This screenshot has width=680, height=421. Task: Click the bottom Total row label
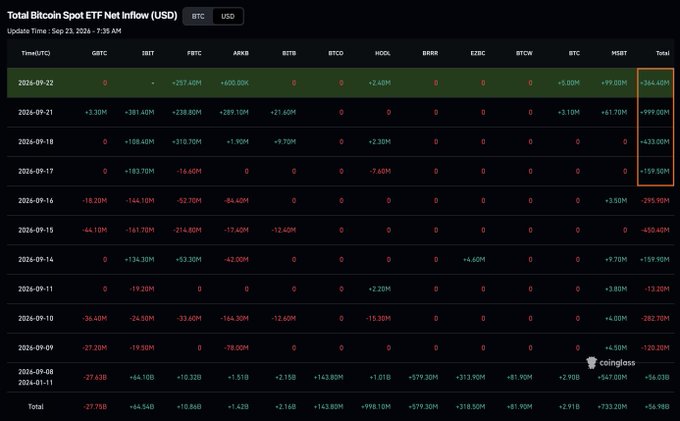36,407
